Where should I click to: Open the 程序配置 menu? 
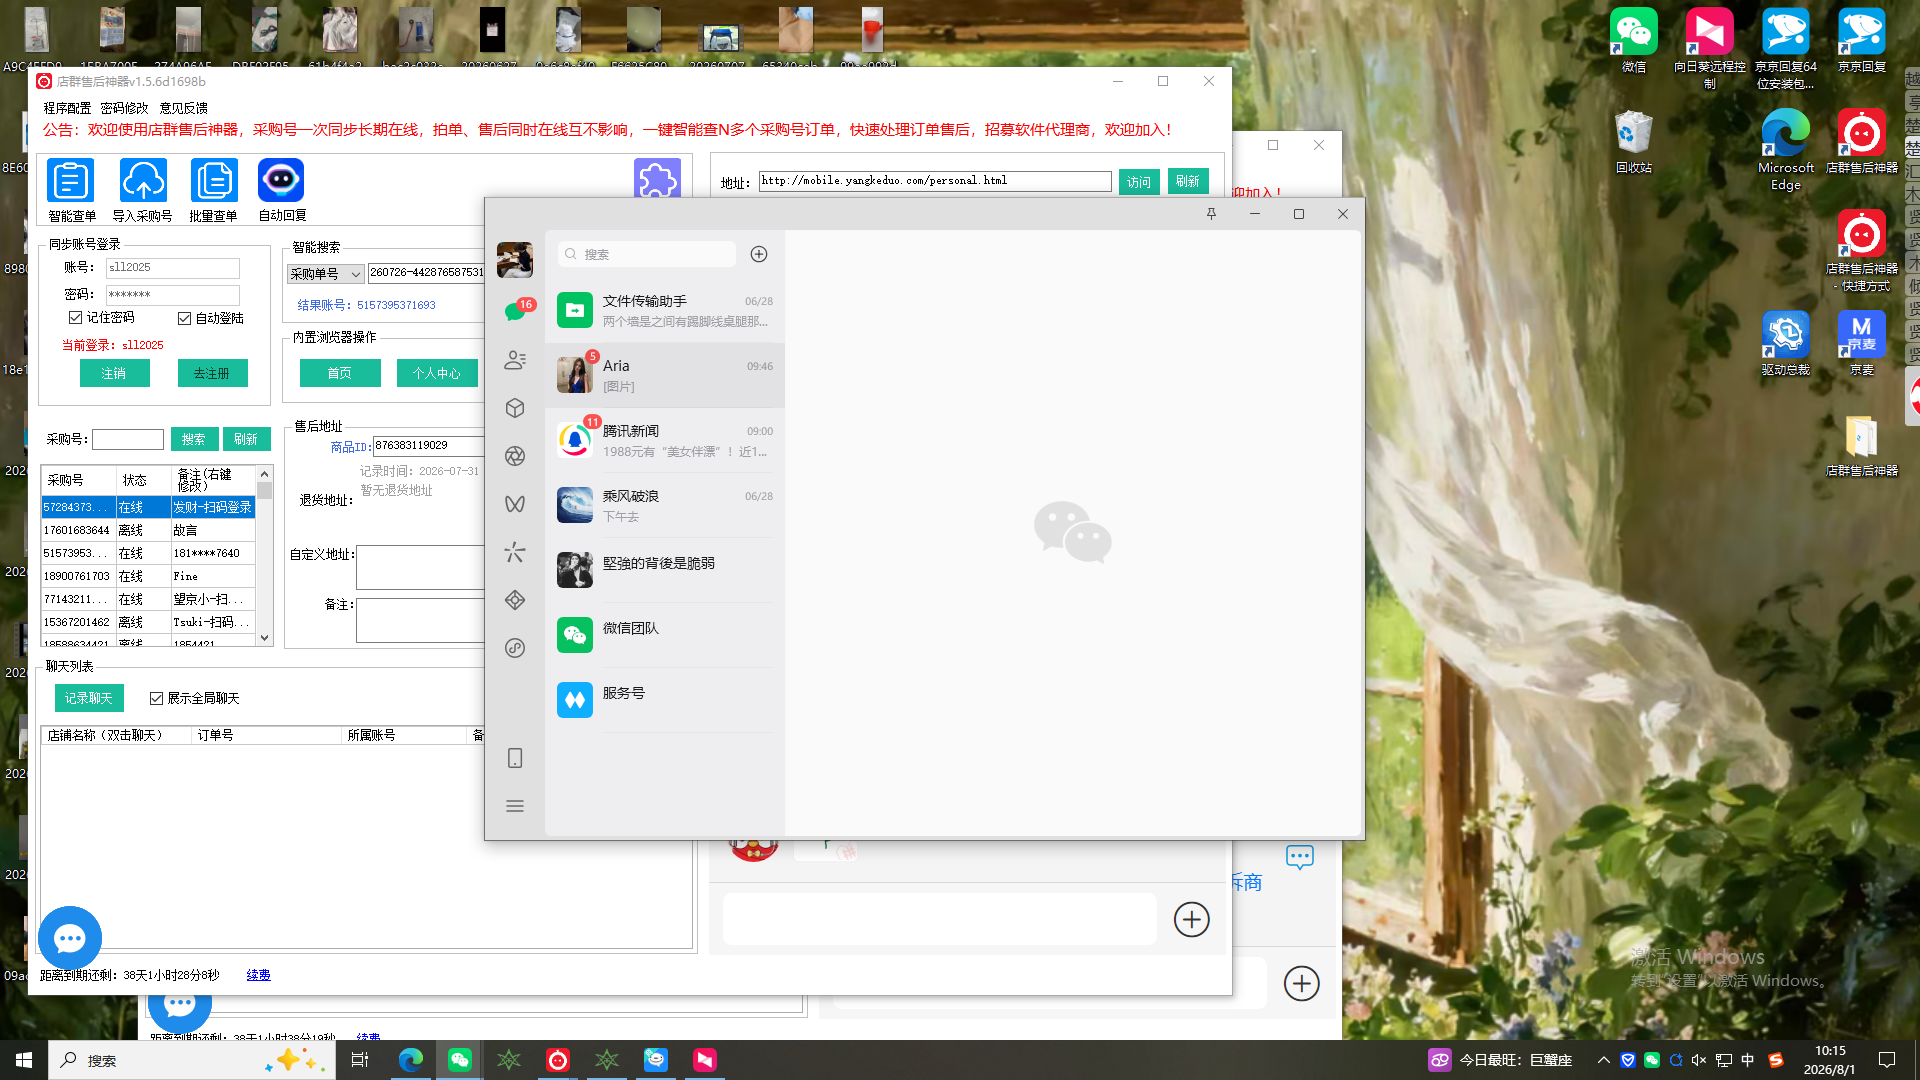[67, 108]
